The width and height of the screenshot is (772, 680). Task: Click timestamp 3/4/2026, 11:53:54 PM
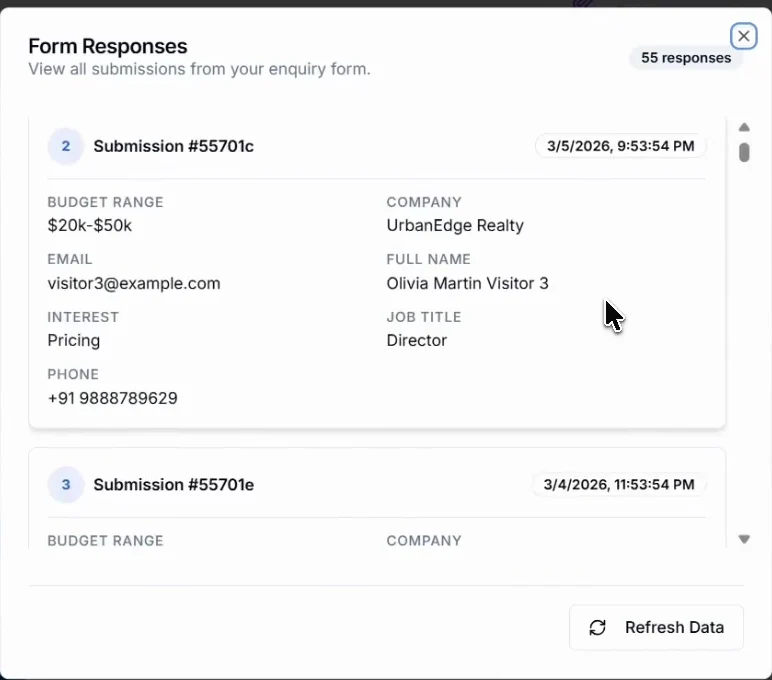click(x=619, y=485)
